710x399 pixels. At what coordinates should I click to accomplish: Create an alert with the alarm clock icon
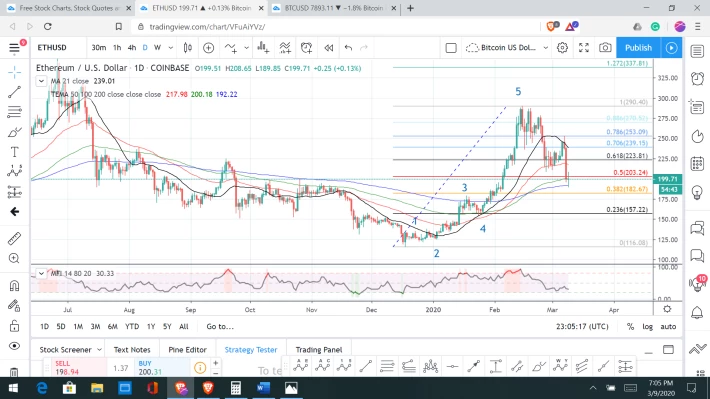[x=307, y=48]
